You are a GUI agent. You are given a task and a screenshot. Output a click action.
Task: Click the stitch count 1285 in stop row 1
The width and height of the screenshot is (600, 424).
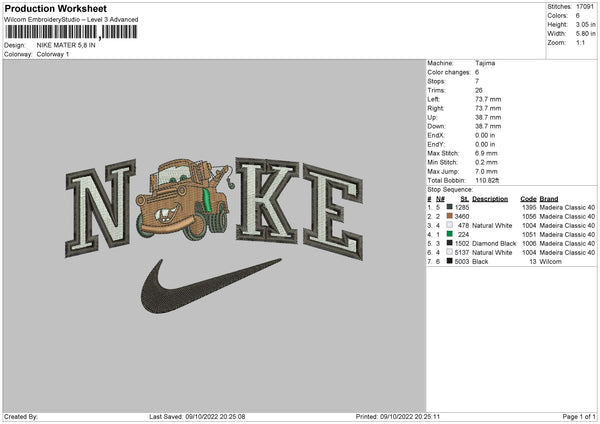point(462,207)
